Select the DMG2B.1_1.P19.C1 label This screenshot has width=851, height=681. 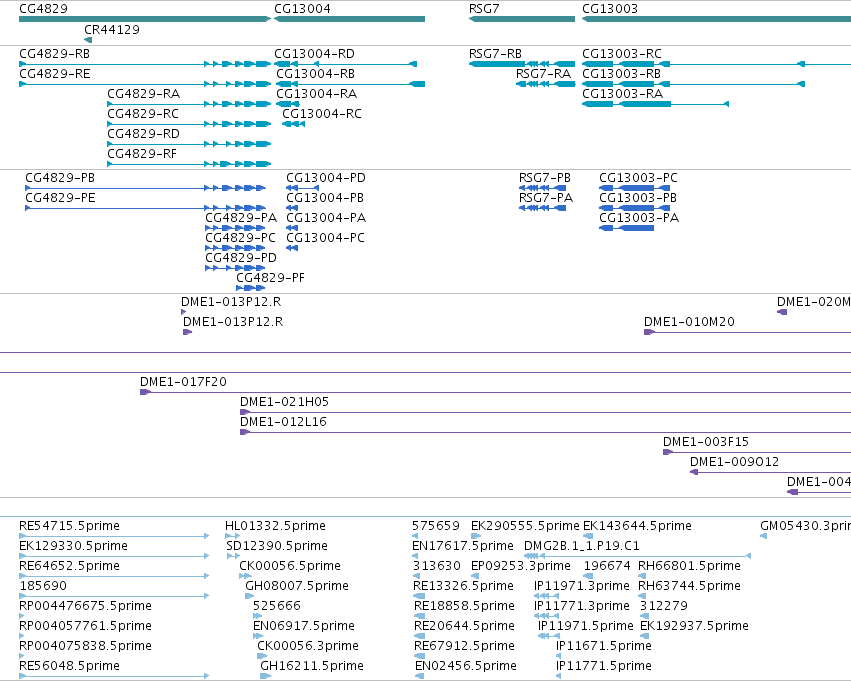tap(582, 546)
